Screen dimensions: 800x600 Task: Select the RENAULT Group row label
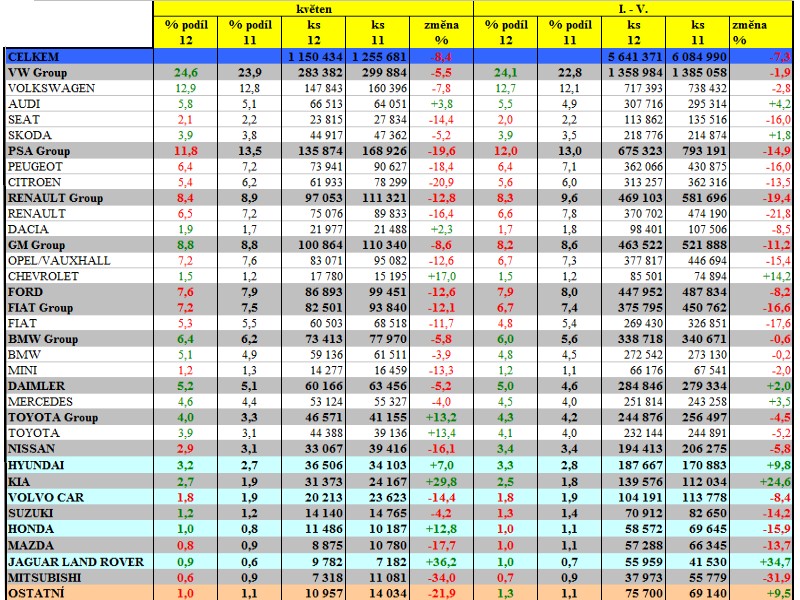55,197
